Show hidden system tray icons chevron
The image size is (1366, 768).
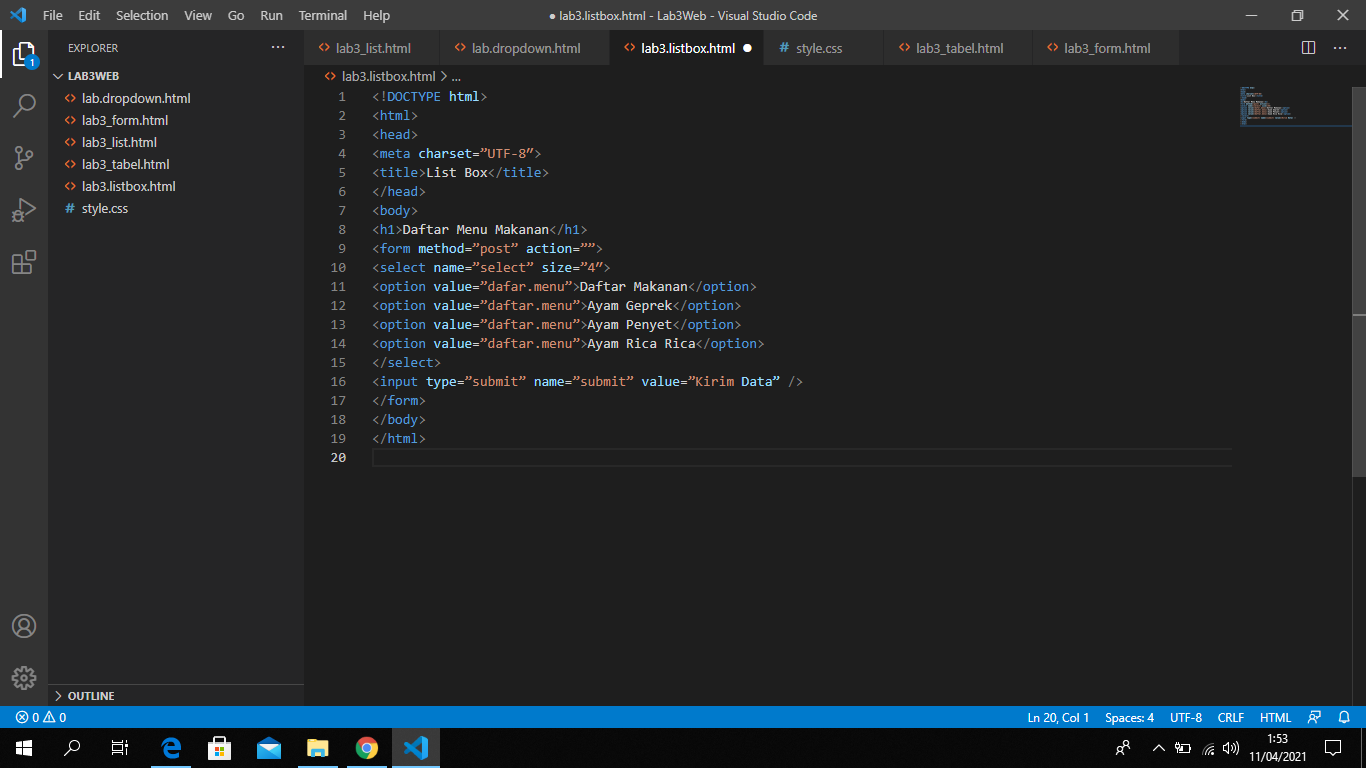(x=1159, y=748)
